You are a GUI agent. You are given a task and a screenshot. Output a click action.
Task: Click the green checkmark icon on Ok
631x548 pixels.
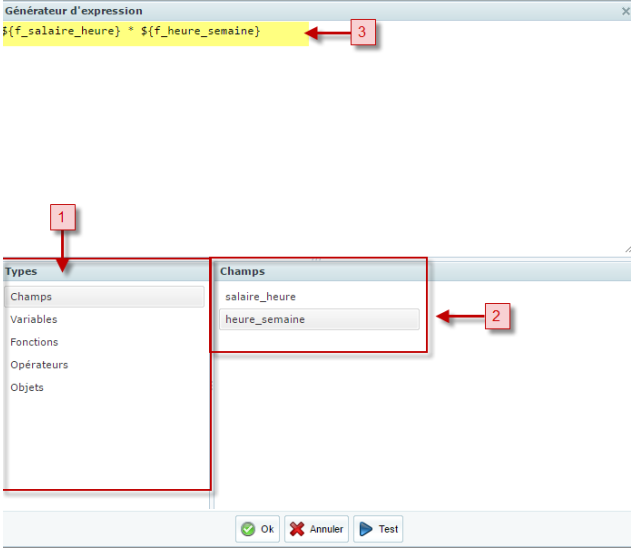(x=247, y=529)
